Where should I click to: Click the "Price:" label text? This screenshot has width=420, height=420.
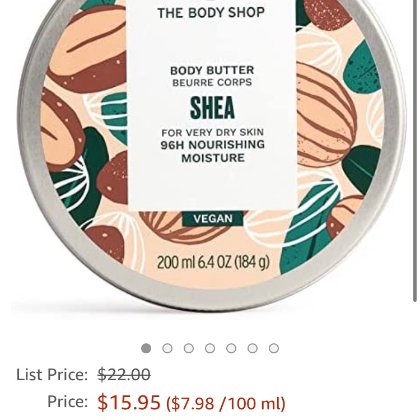coord(68,401)
